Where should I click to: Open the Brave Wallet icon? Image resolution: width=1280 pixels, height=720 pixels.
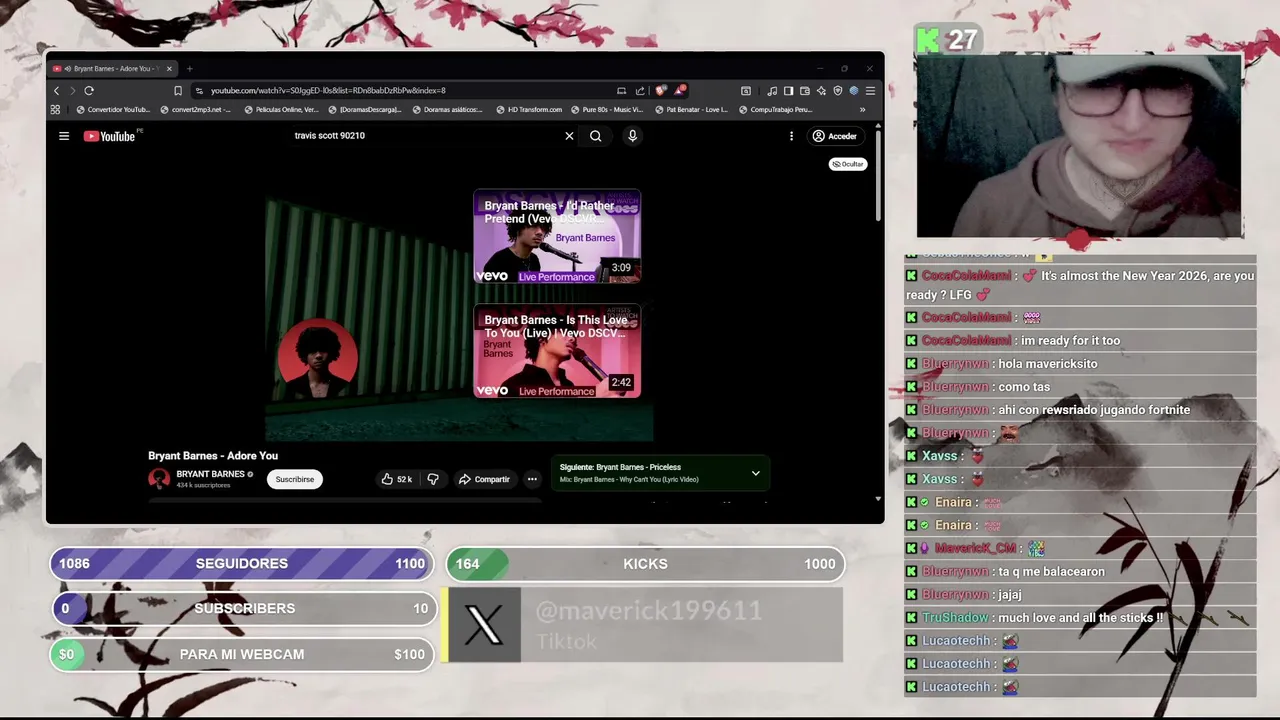coord(804,90)
